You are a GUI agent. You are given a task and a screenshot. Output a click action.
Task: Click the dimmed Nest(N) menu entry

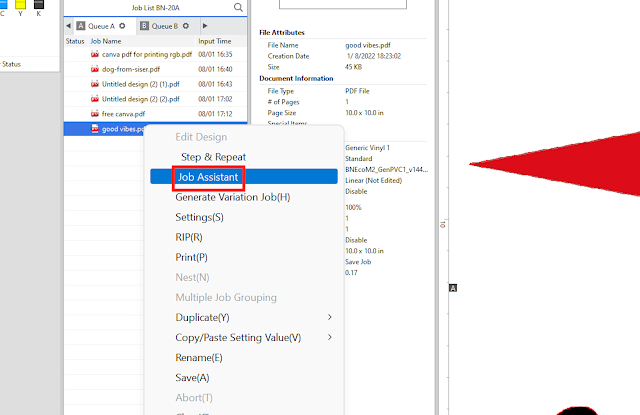click(244, 277)
